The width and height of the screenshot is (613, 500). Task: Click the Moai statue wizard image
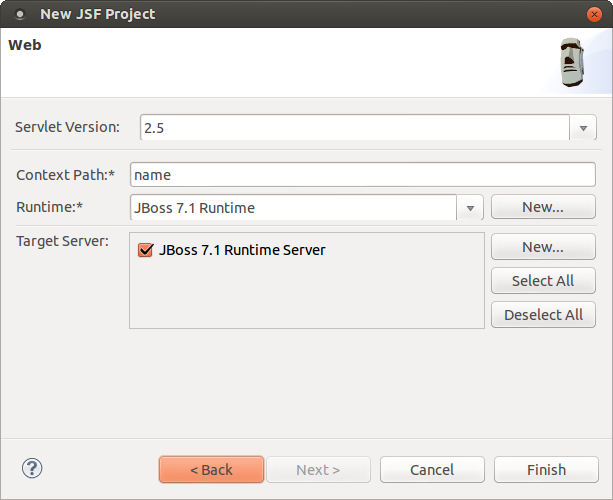coord(574,64)
